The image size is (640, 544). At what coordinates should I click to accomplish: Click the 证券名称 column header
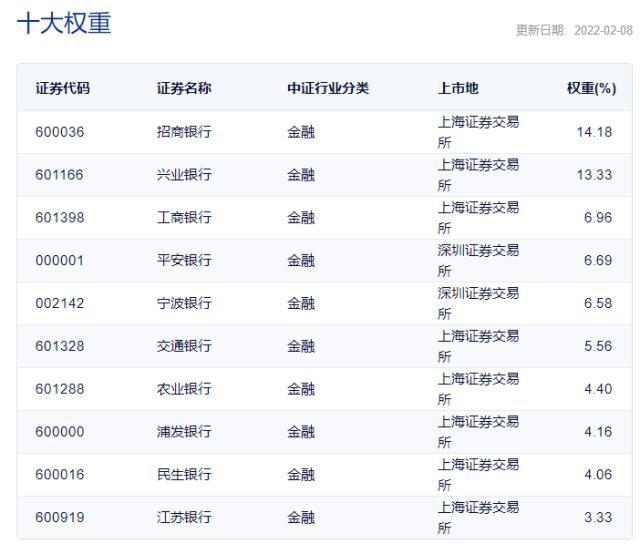click(184, 88)
